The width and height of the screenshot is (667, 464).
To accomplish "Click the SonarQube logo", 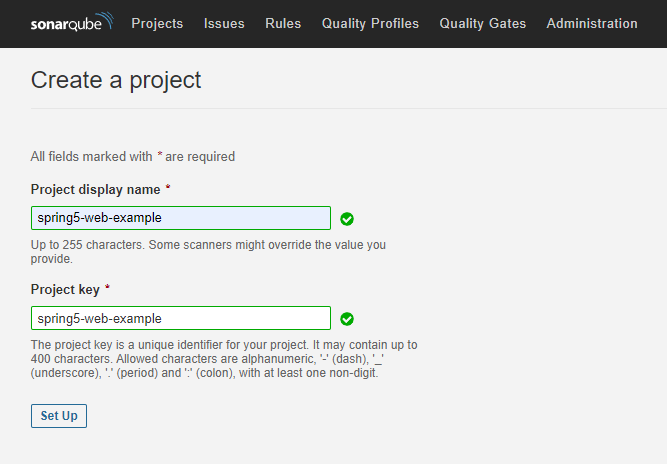I will [x=71, y=23].
